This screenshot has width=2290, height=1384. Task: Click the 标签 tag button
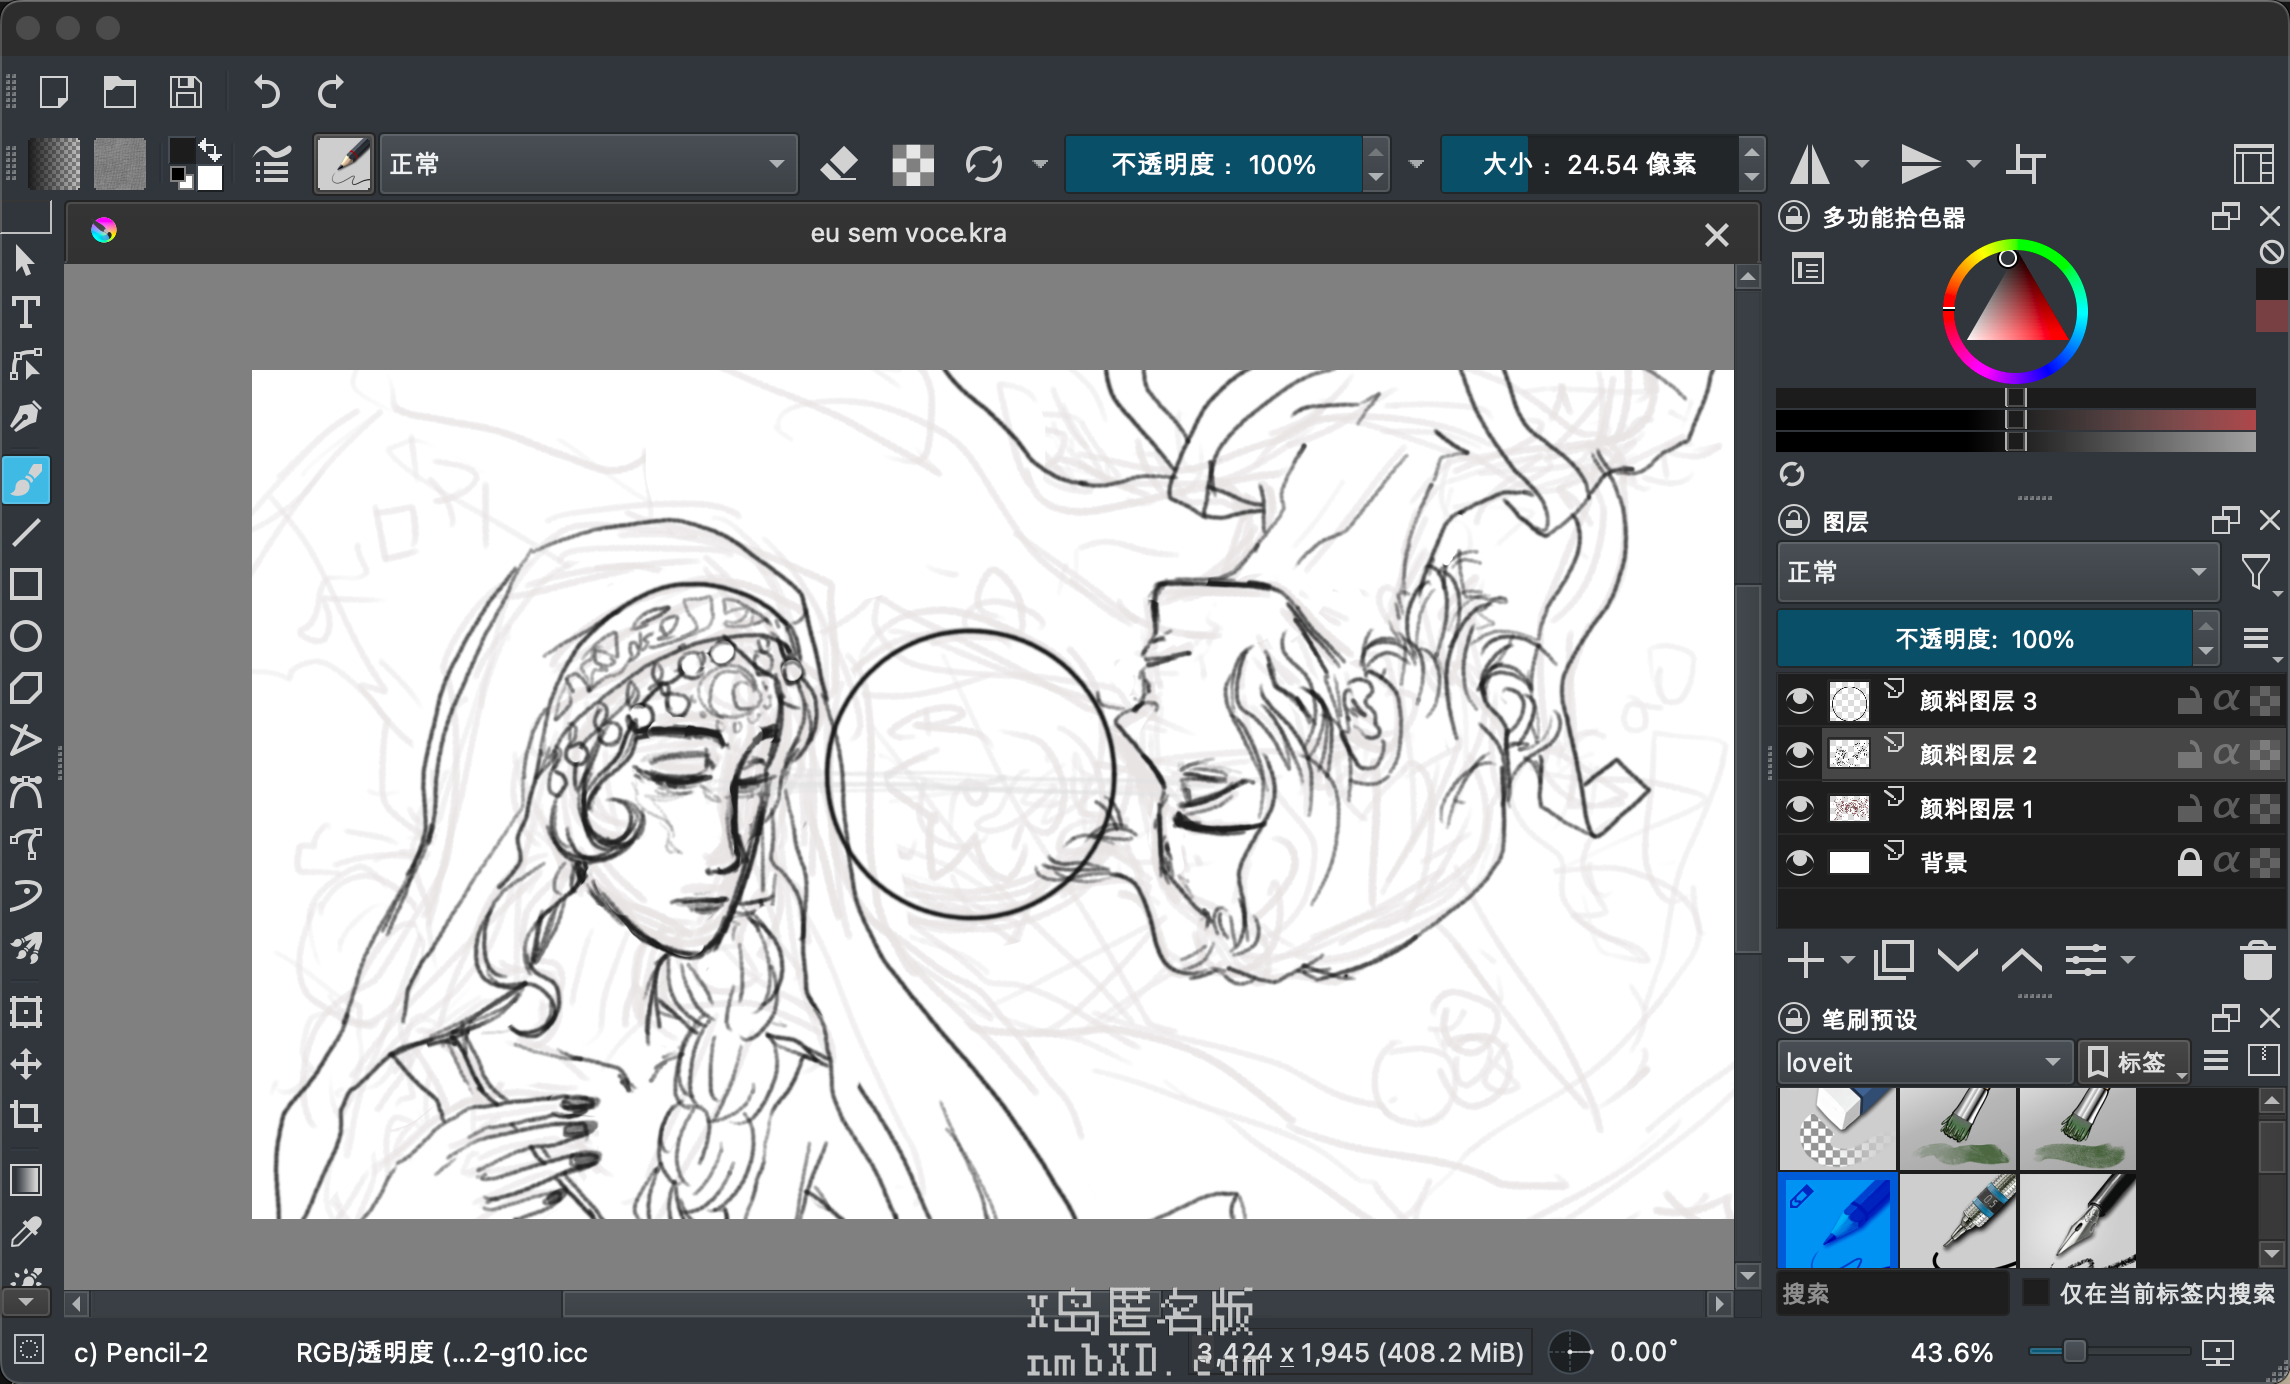(2132, 1062)
